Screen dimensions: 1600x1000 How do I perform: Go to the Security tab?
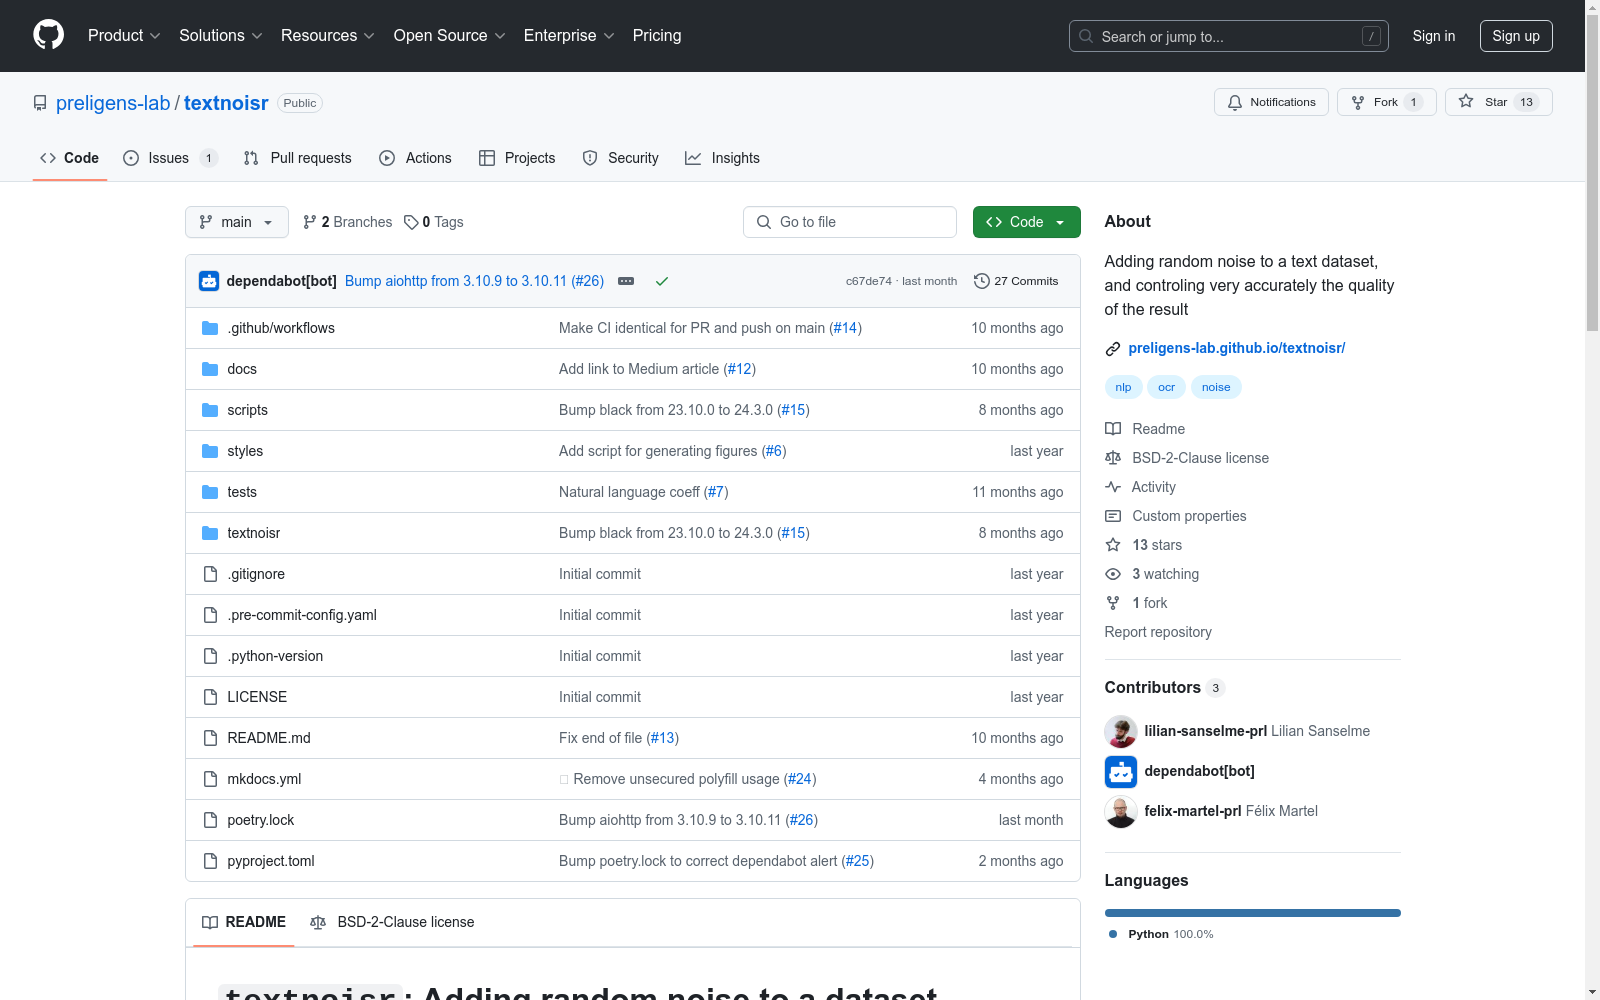pyautogui.click(x=620, y=158)
